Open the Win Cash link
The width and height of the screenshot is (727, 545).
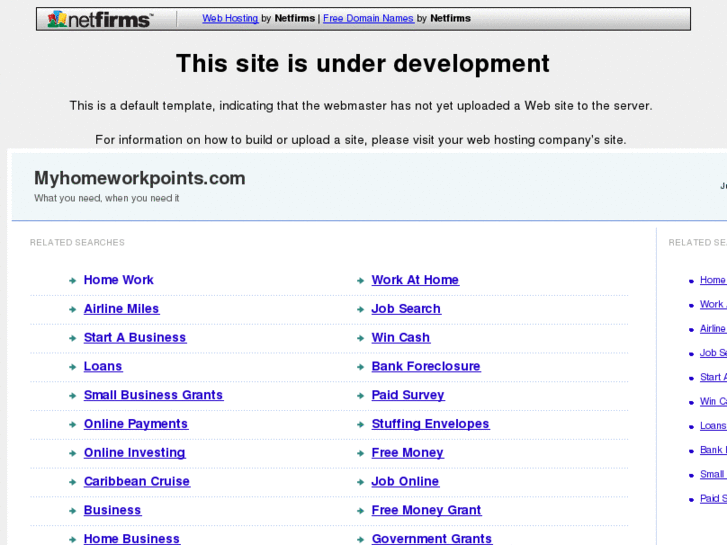click(x=401, y=337)
